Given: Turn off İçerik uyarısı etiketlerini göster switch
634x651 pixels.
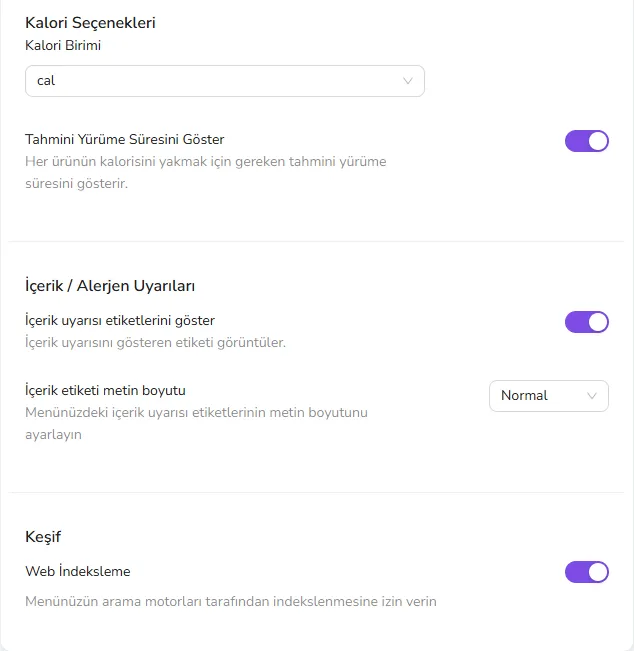Looking at the screenshot, I should click(586, 322).
